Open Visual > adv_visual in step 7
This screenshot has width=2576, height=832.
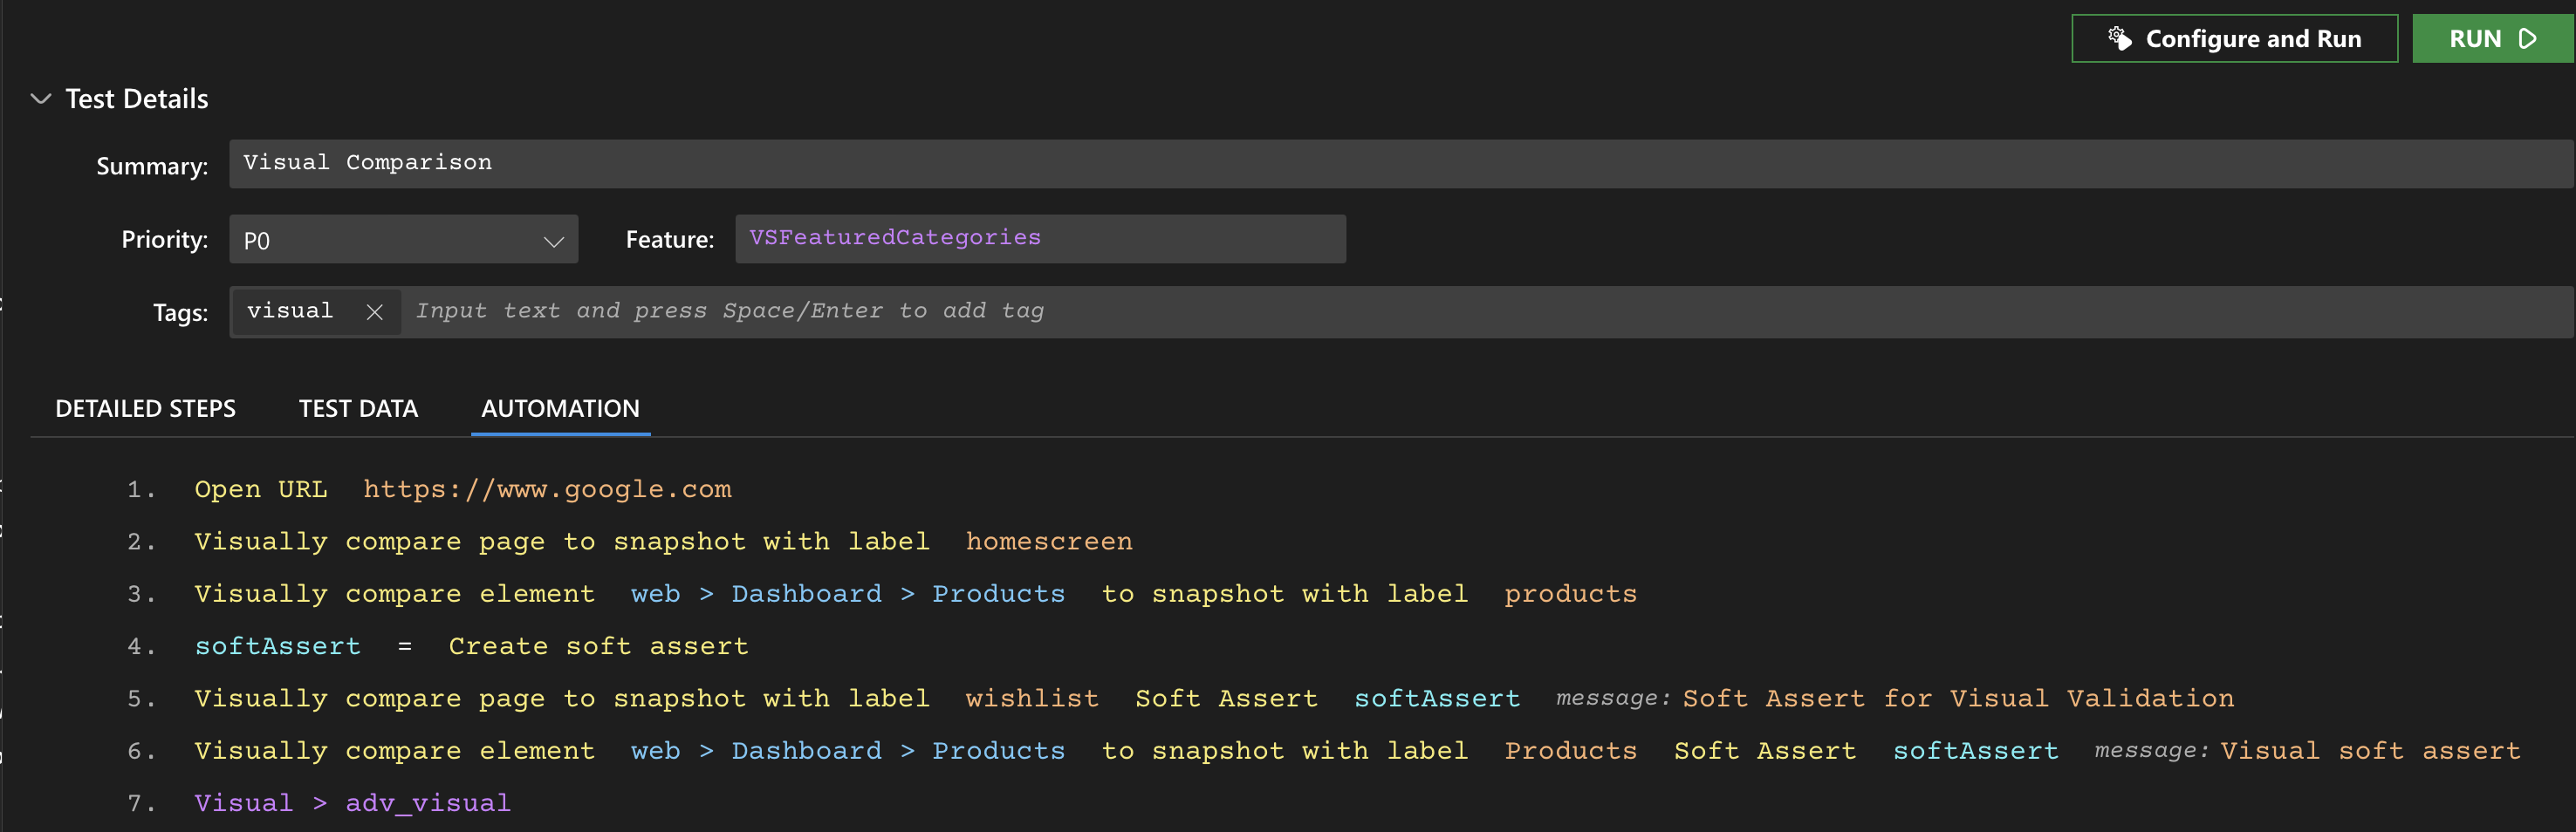tap(352, 803)
